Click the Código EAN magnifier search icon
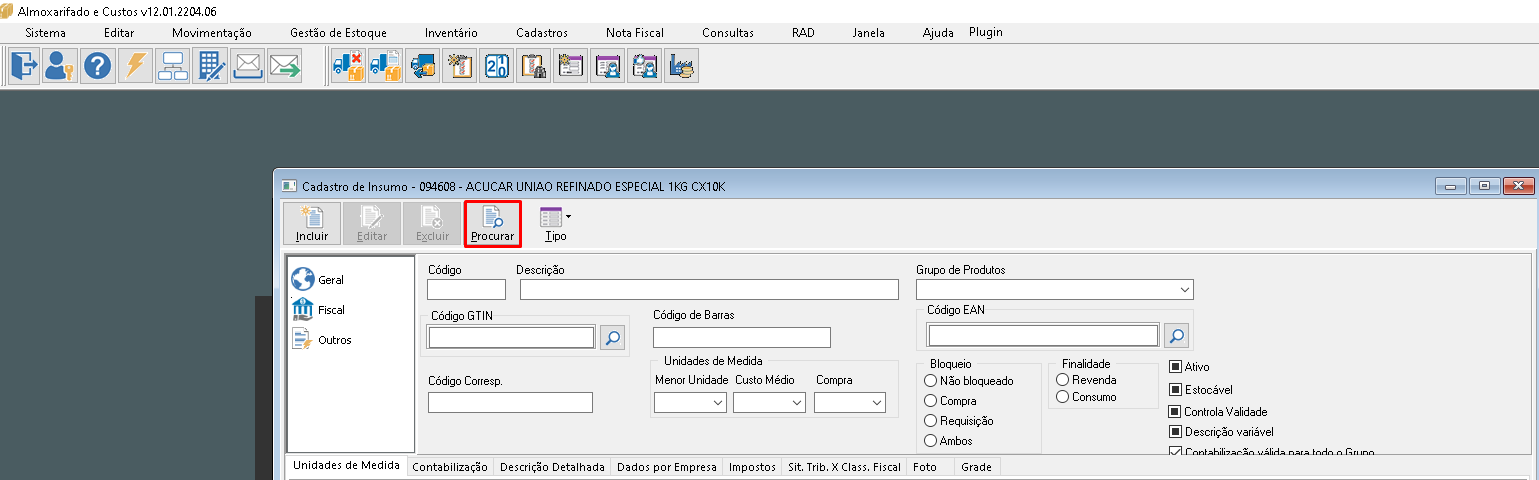 tap(1177, 335)
